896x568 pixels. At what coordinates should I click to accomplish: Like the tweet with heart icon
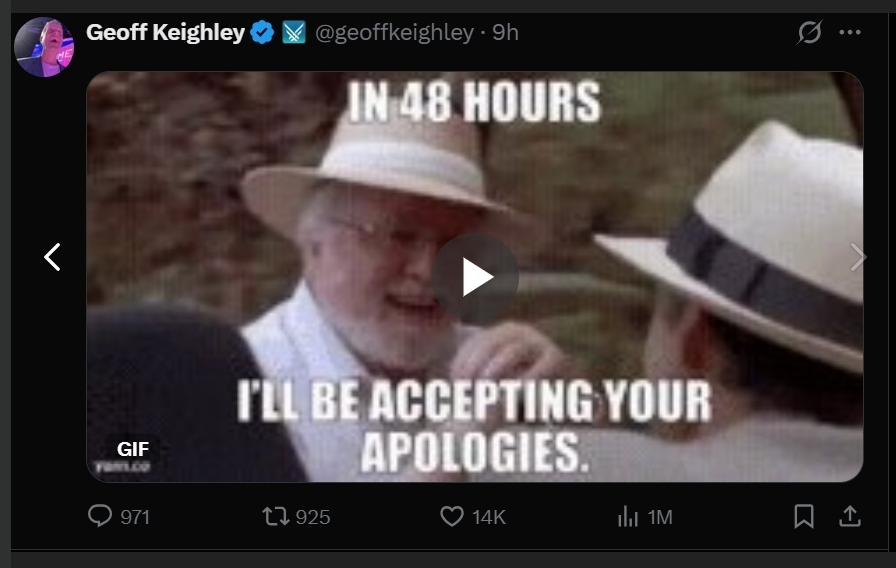[451, 517]
